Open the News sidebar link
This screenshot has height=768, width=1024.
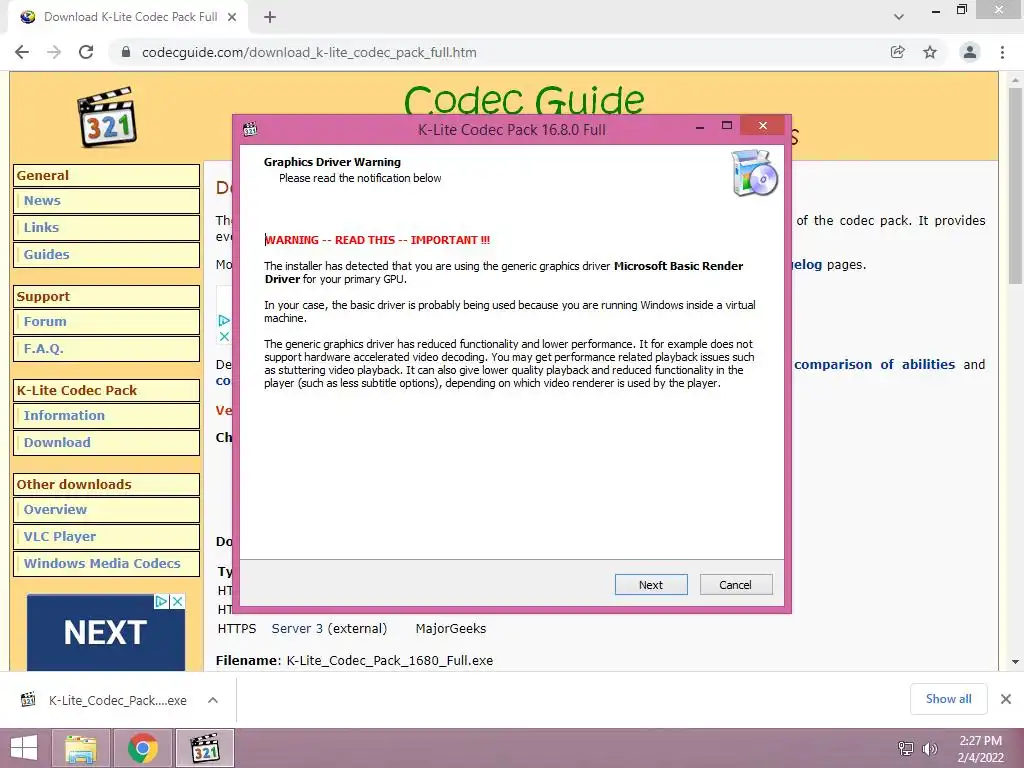pyautogui.click(x=106, y=200)
